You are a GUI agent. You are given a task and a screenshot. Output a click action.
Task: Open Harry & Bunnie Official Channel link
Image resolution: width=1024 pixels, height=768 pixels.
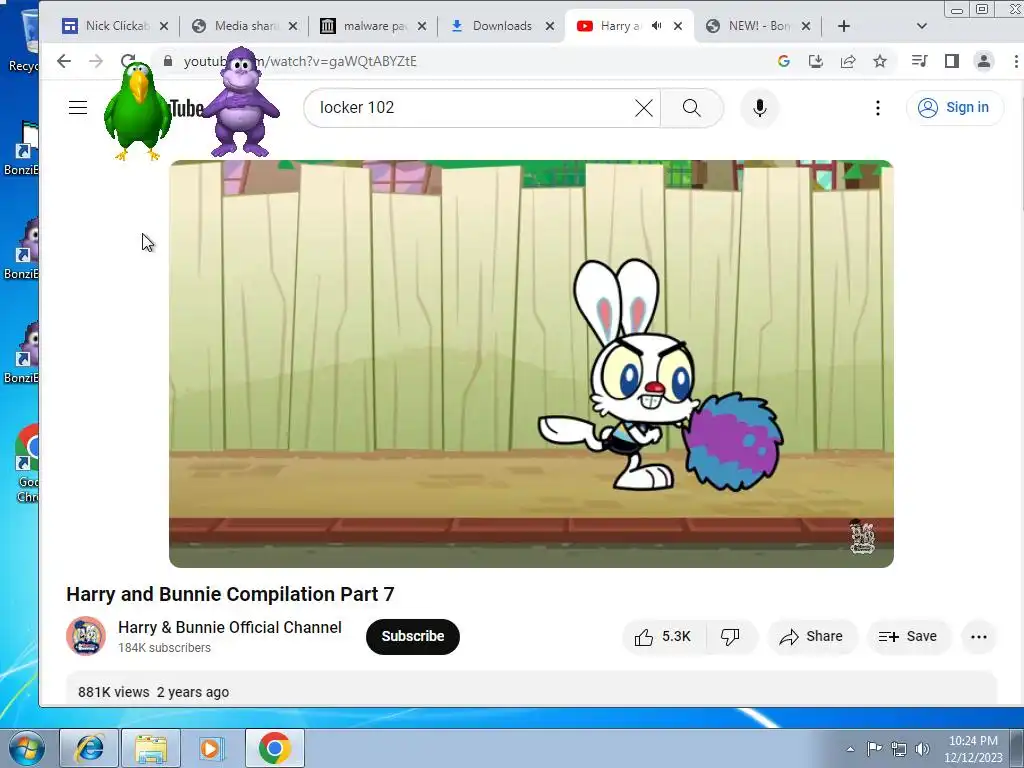pos(230,628)
